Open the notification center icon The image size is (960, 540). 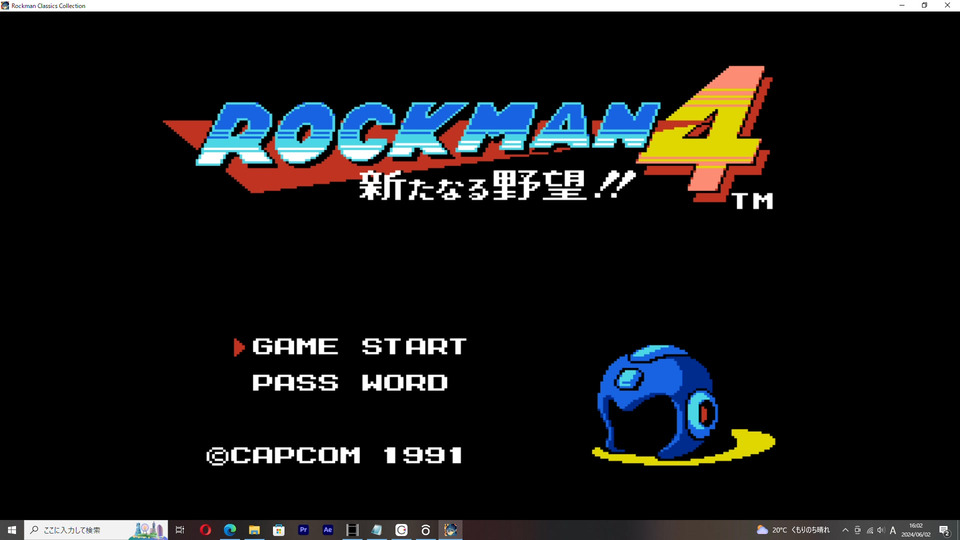click(x=945, y=530)
